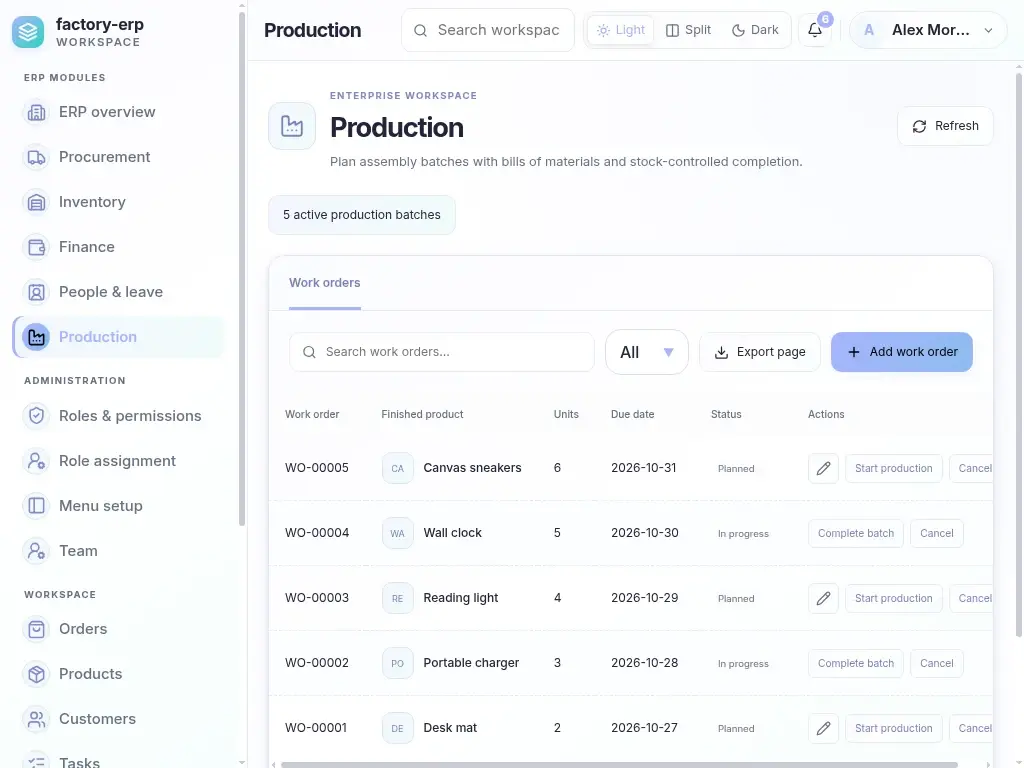Expand the Alex Mor... user menu
Screen dimensions: 1024x768
pyautogui.click(x=928, y=30)
